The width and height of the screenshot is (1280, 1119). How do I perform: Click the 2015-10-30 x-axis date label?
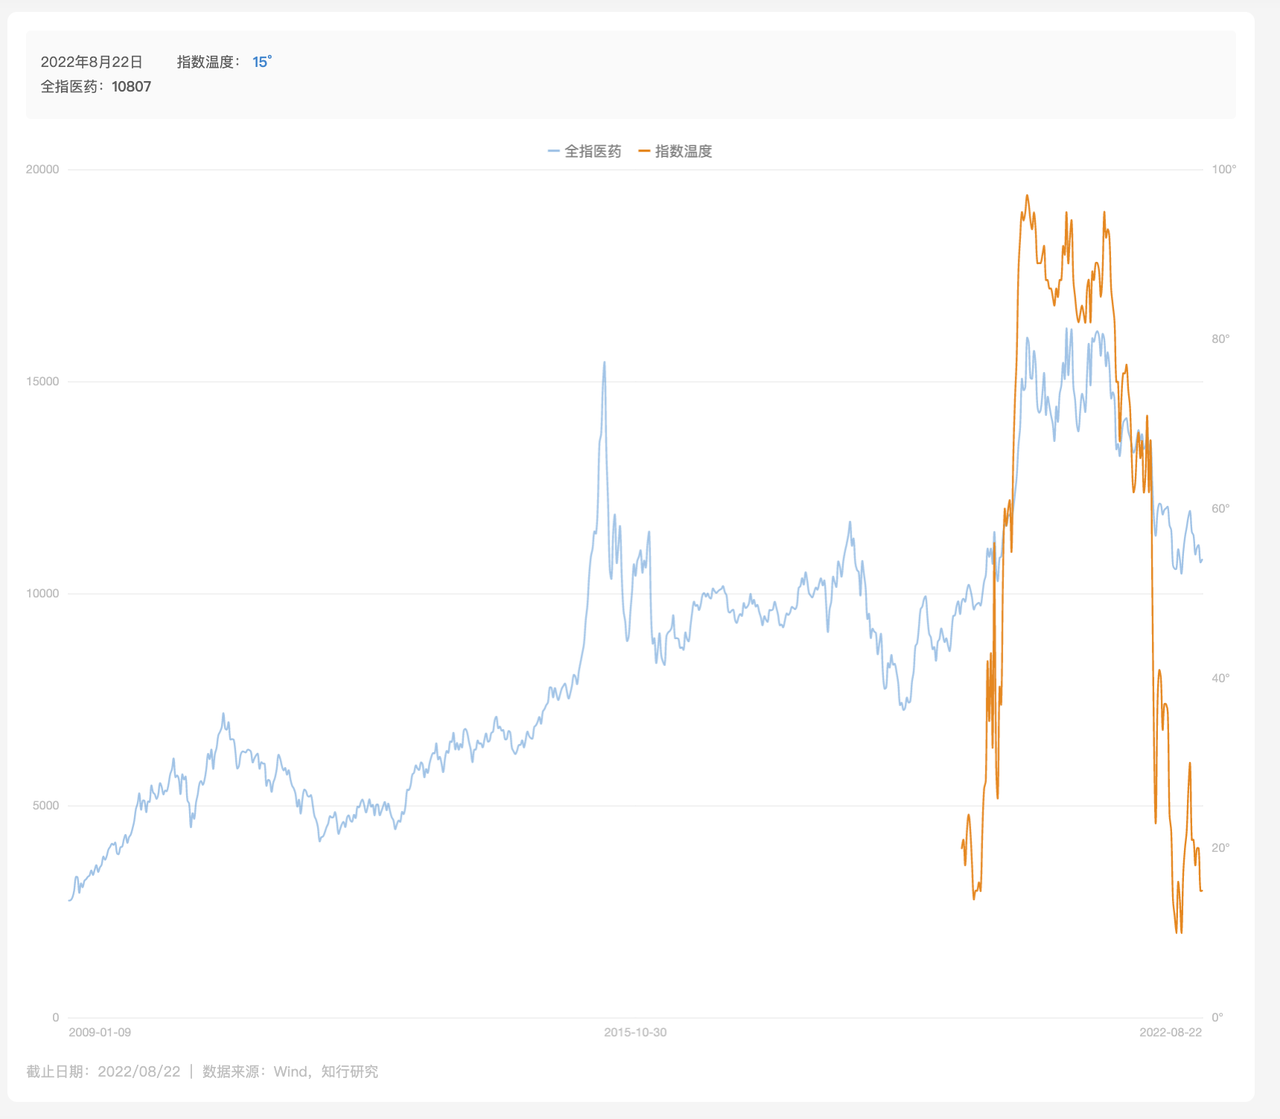point(635,1032)
